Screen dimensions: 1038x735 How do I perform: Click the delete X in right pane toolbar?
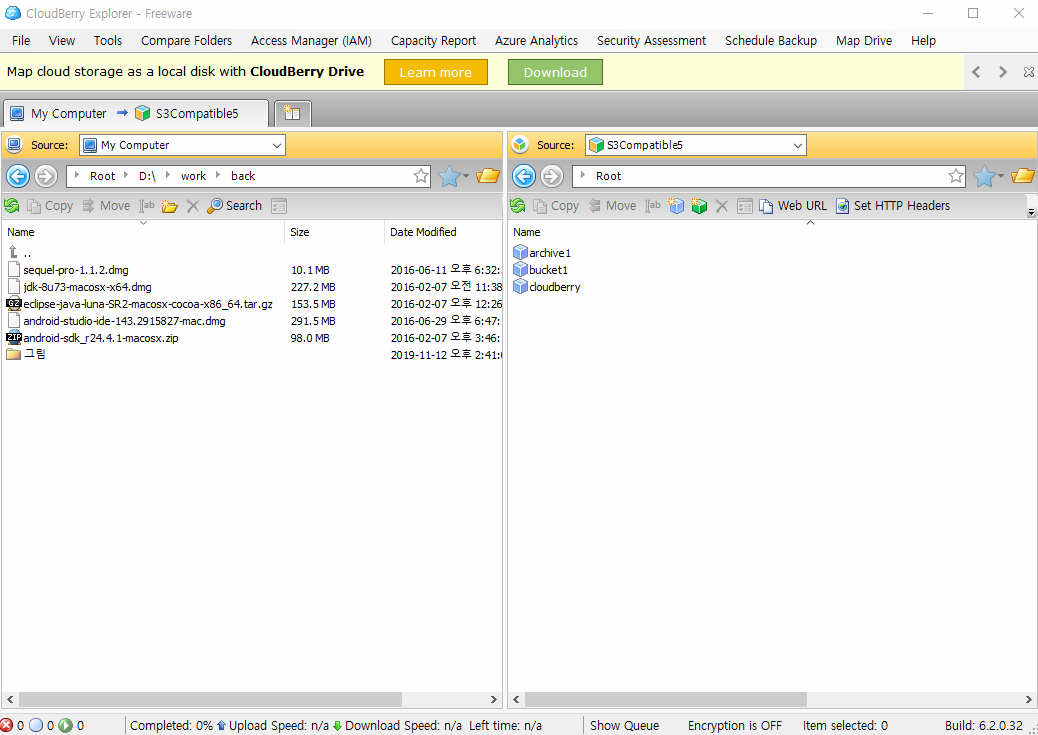722,206
